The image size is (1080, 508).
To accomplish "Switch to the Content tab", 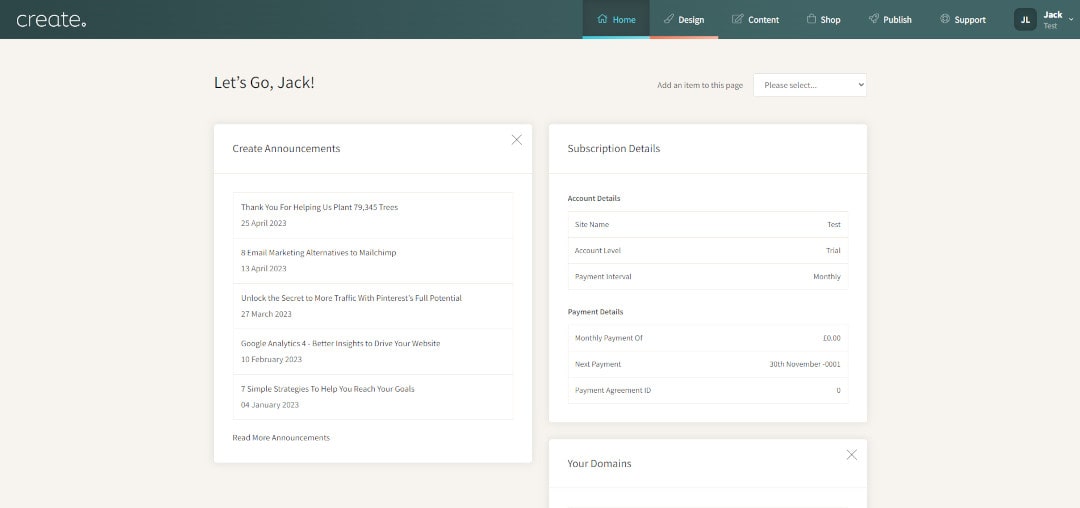I will click(x=755, y=19).
